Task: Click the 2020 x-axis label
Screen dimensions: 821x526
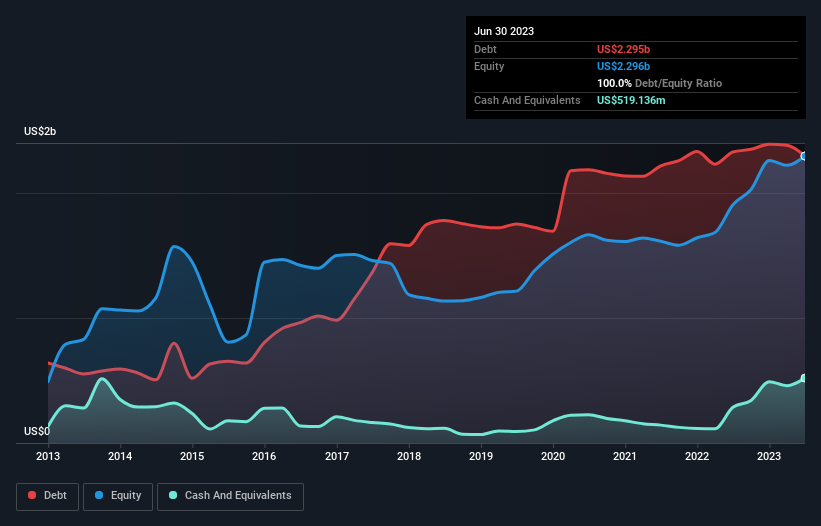Action: click(x=553, y=456)
